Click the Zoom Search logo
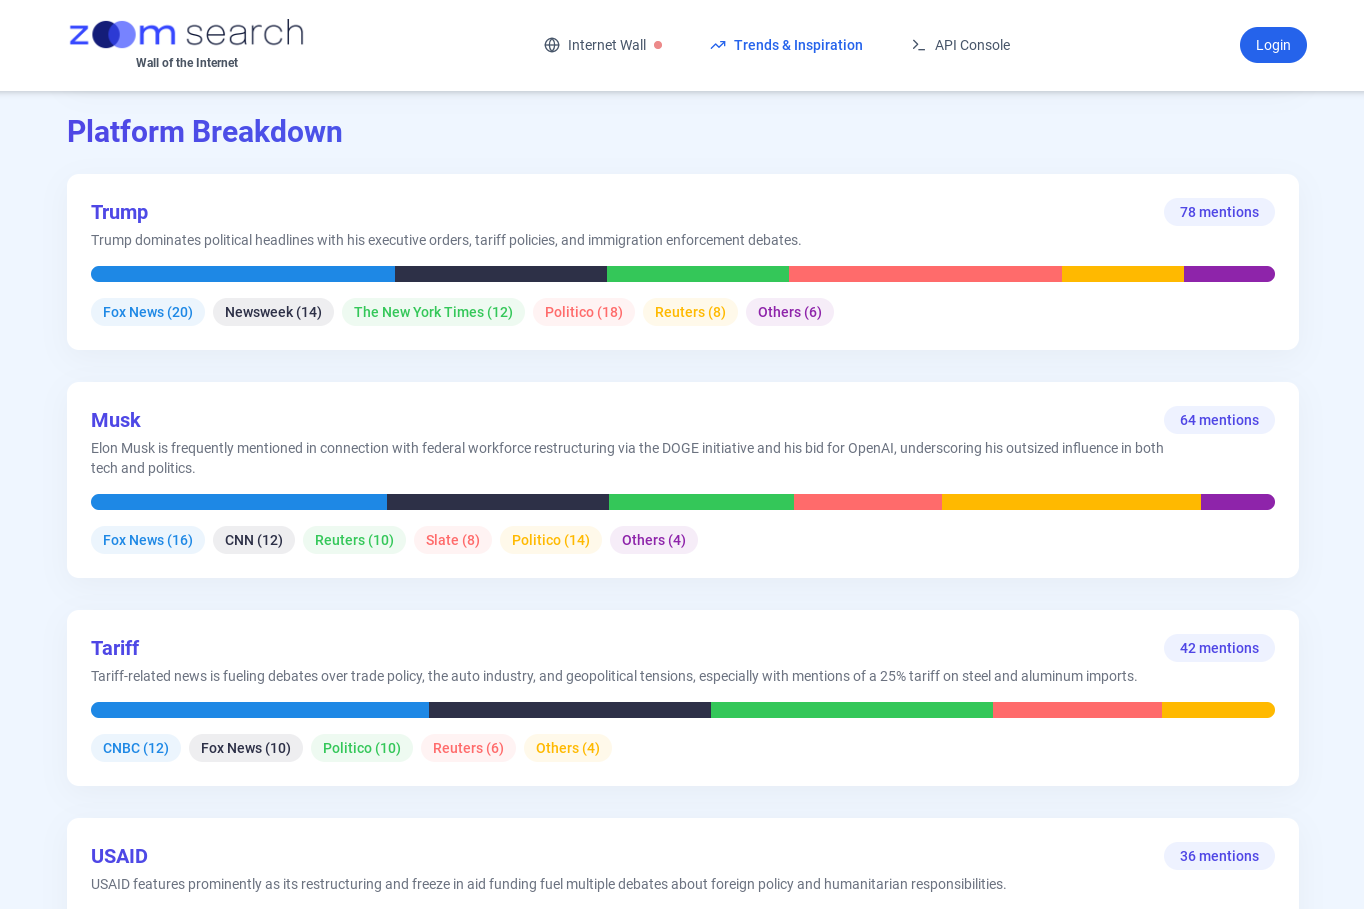The image size is (1364, 909). [186, 34]
